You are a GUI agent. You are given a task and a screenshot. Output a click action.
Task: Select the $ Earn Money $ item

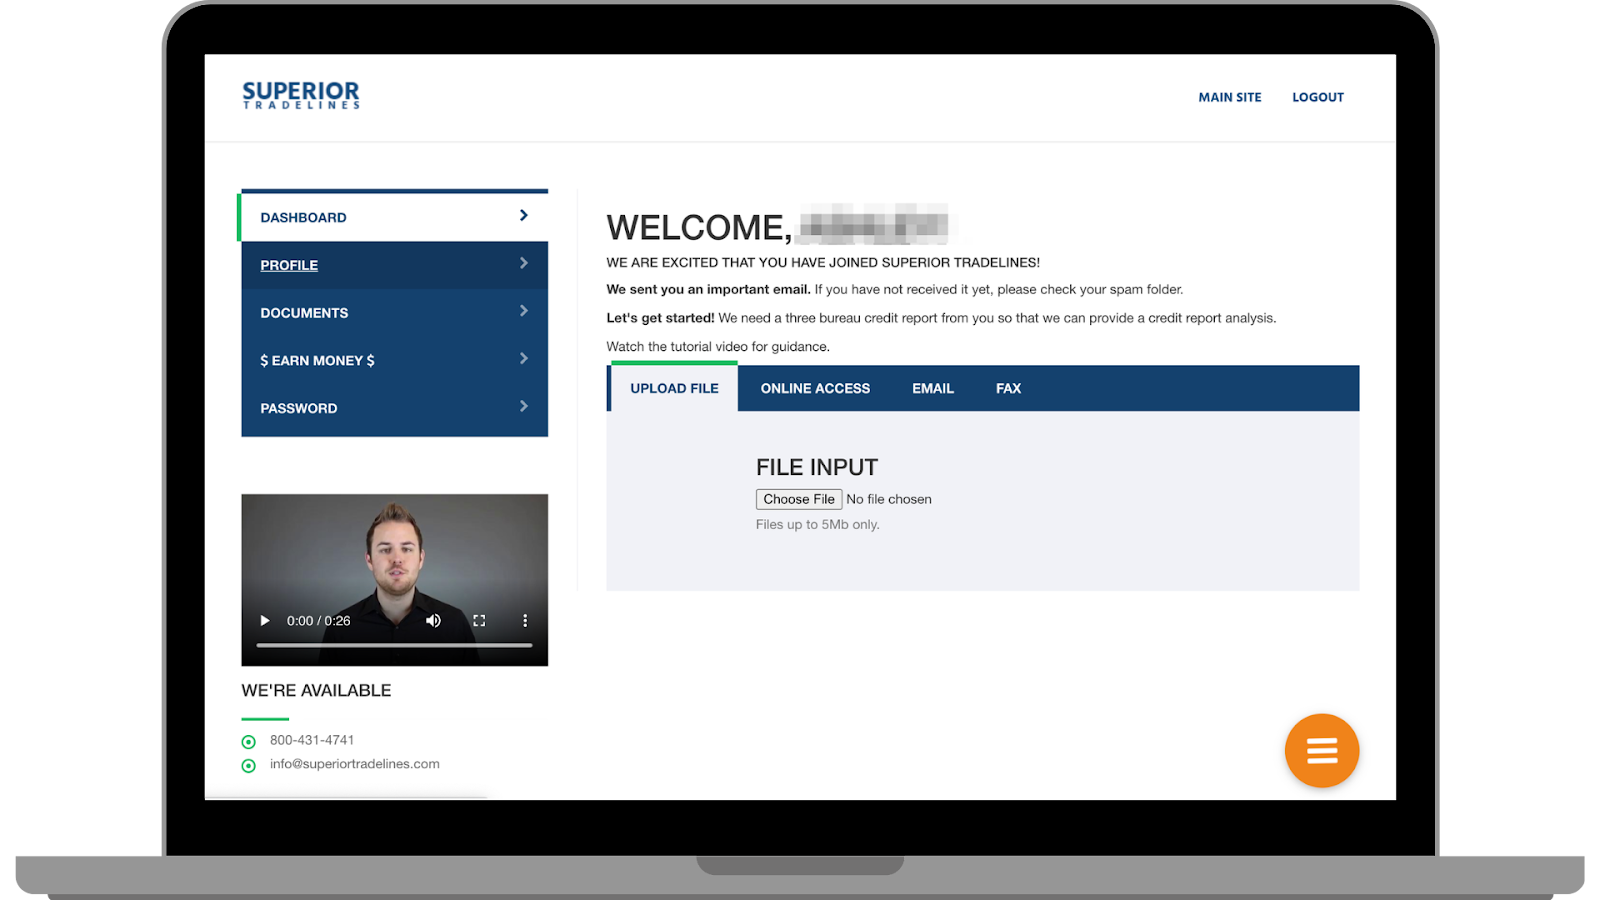(394, 360)
